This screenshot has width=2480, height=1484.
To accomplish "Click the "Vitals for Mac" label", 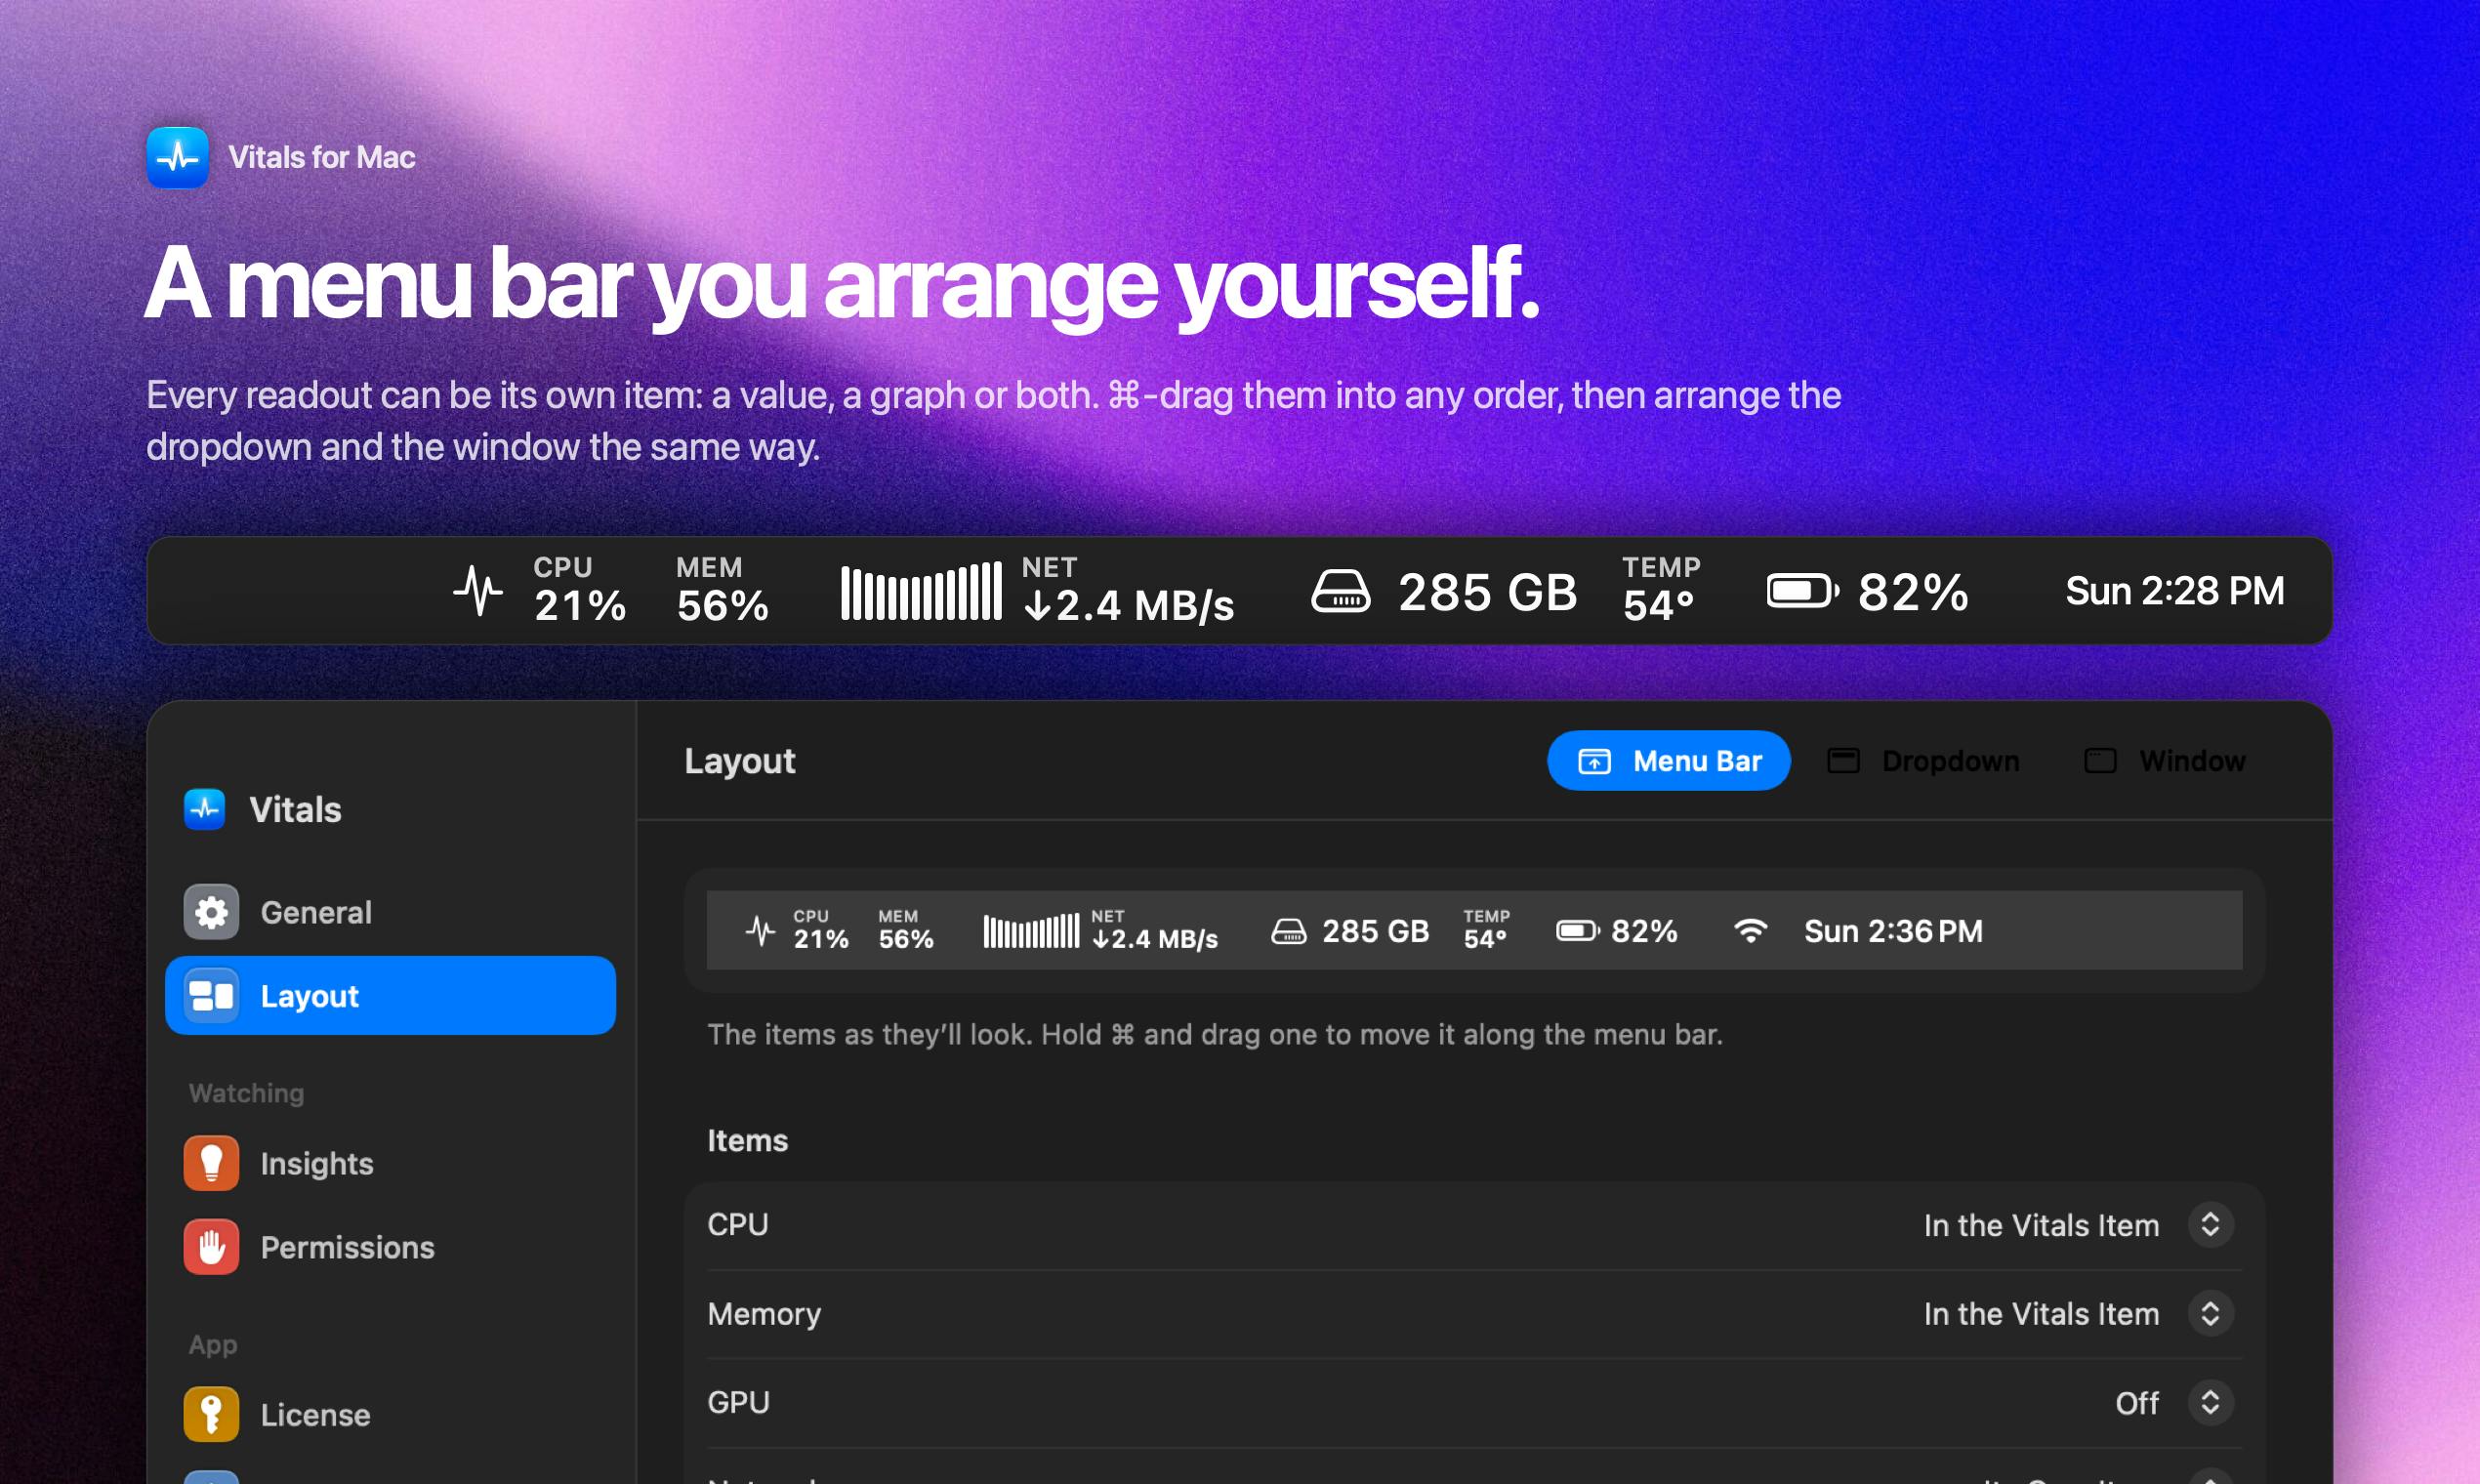I will point(322,157).
